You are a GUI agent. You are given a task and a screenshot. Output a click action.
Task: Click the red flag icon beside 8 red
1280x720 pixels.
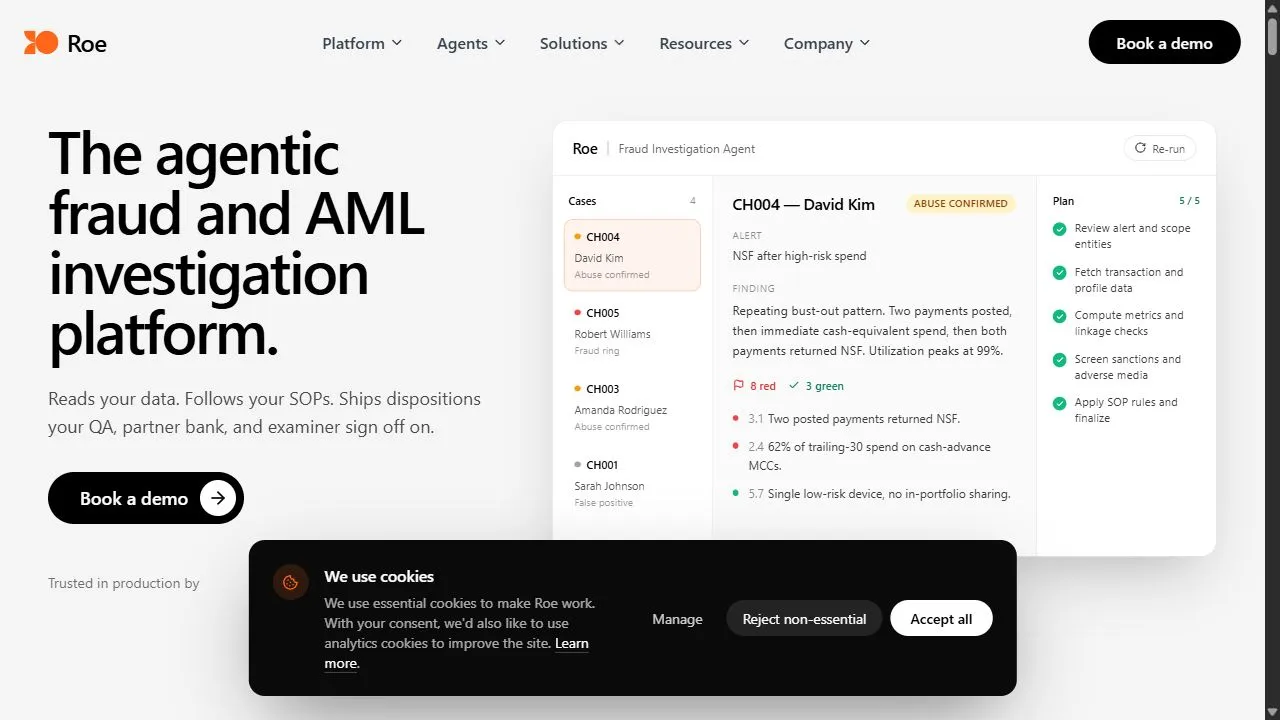[x=739, y=386]
